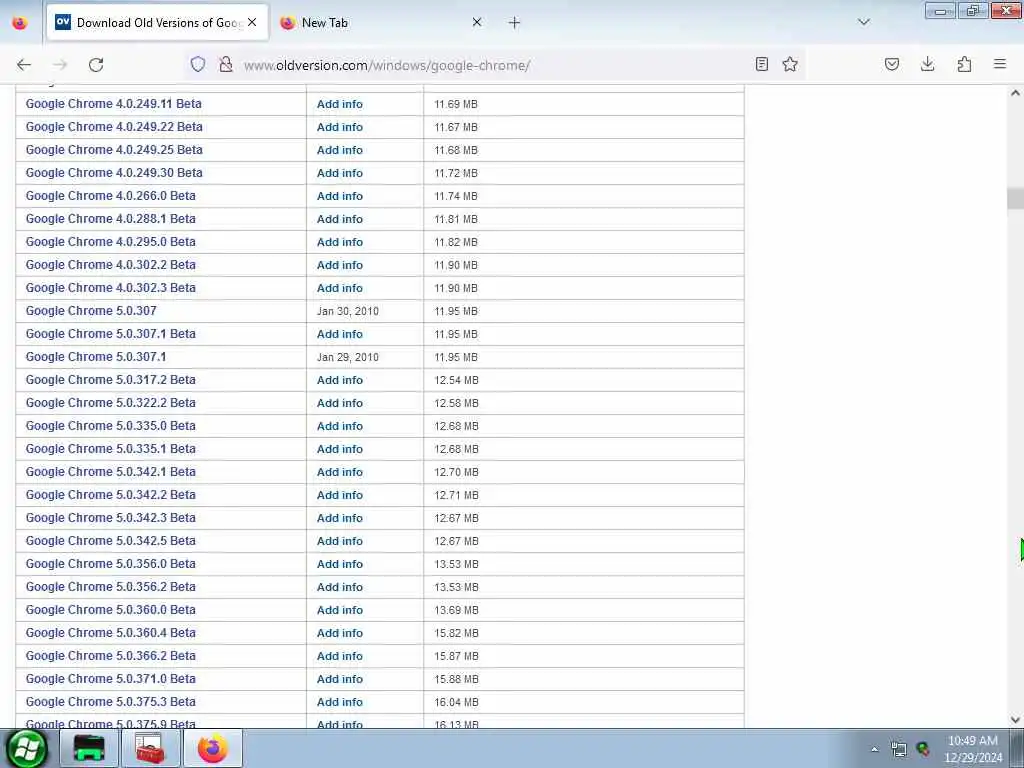Add info for Chrome 4.0.288.1 Beta
Screen dimensions: 1024x768
tap(340, 219)
